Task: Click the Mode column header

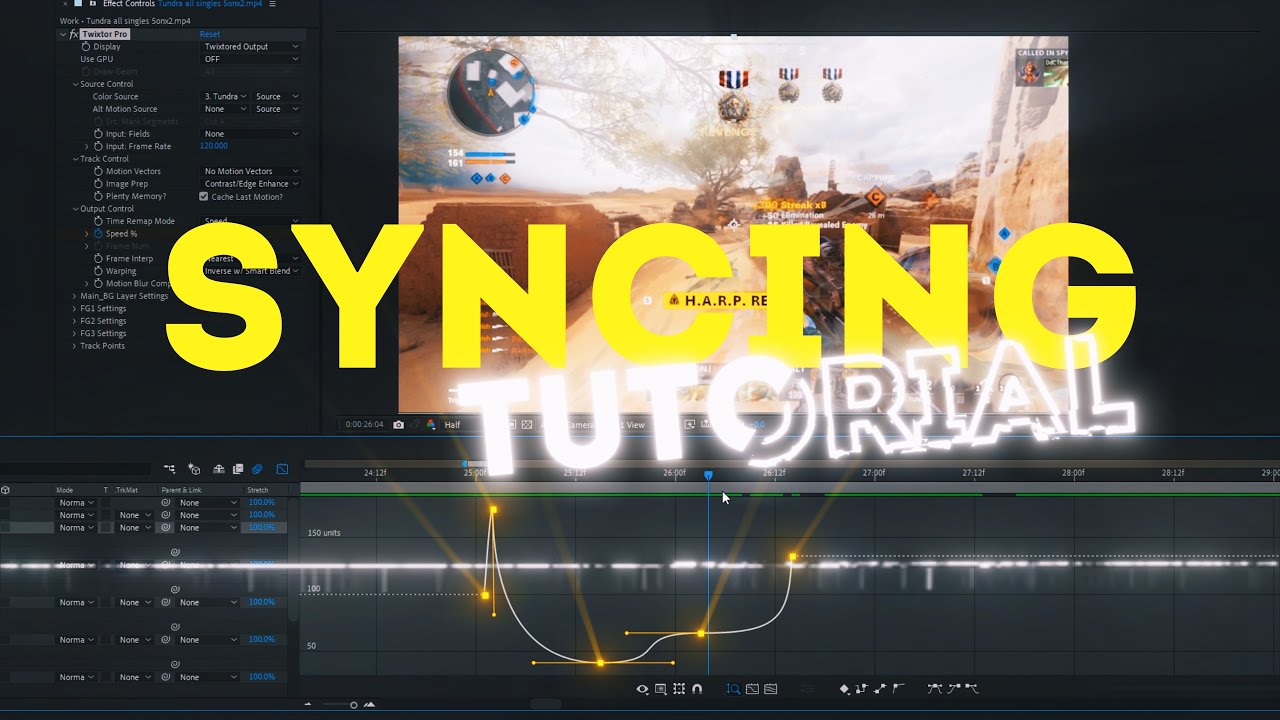Action: [x=65, y=490]
